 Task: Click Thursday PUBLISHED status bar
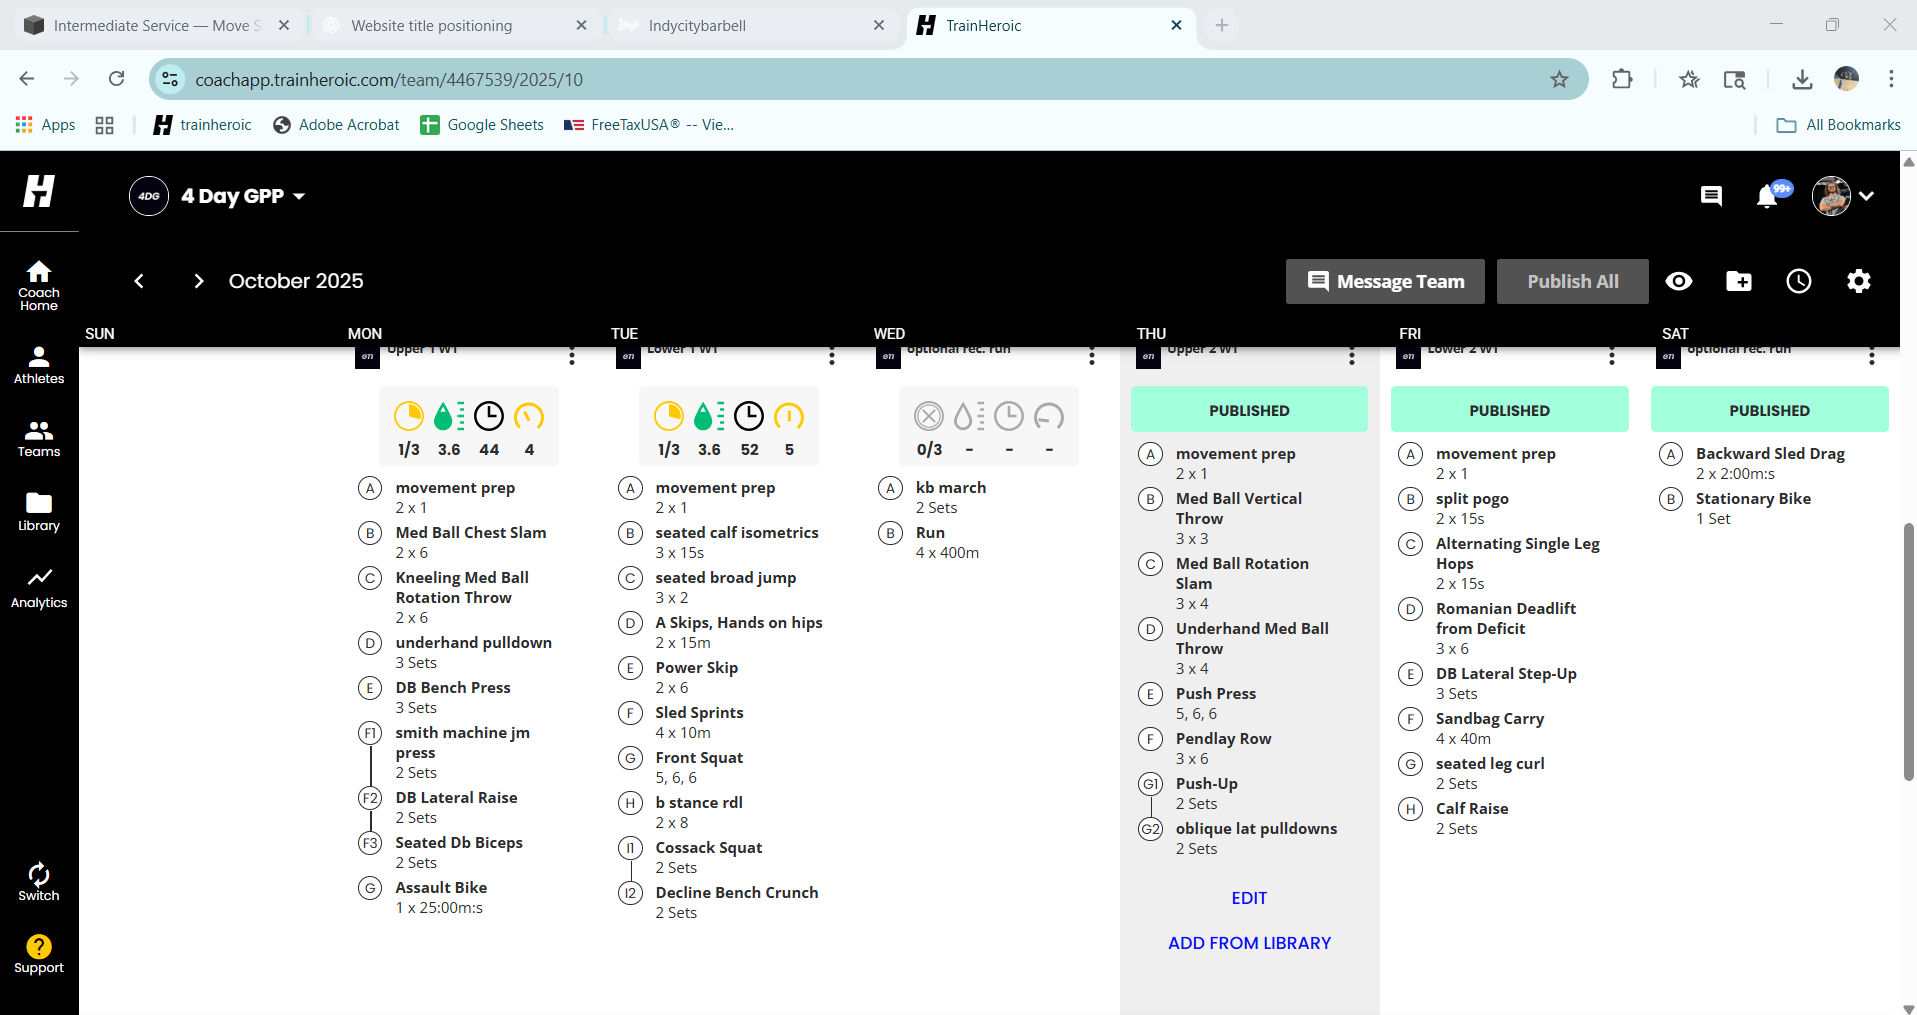click(x=1249, y=410)
